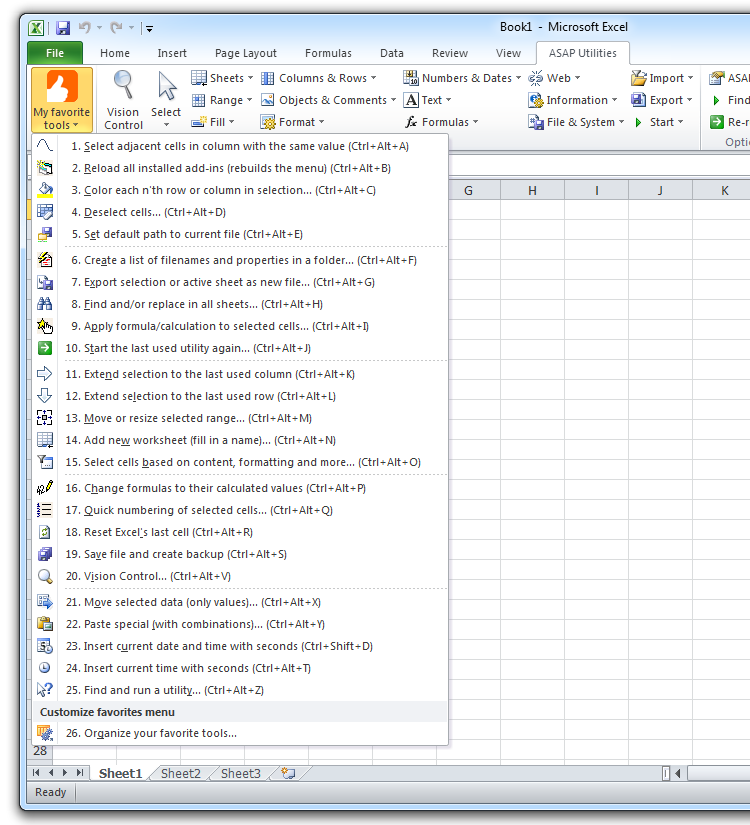This screenshot has width=750, height=825.
Task: Open the Review ribbon tab
Action: pos(450,53)
